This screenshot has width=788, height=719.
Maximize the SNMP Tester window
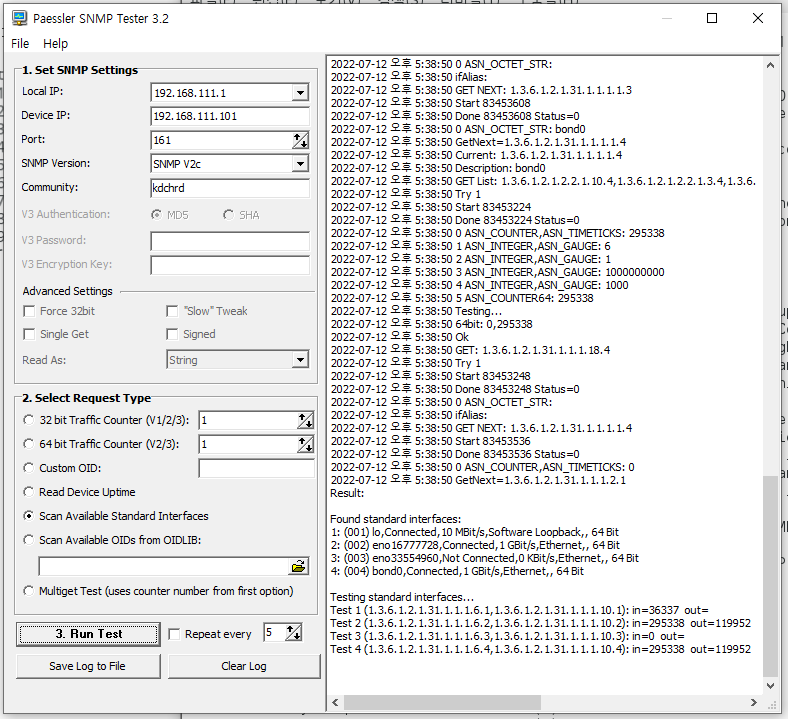pos(712,19)
